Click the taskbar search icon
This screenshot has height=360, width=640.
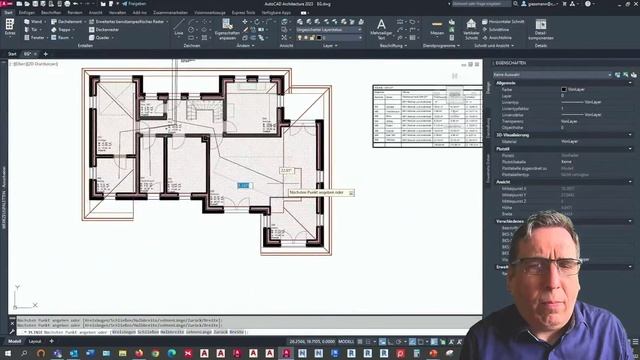[24, 353]
